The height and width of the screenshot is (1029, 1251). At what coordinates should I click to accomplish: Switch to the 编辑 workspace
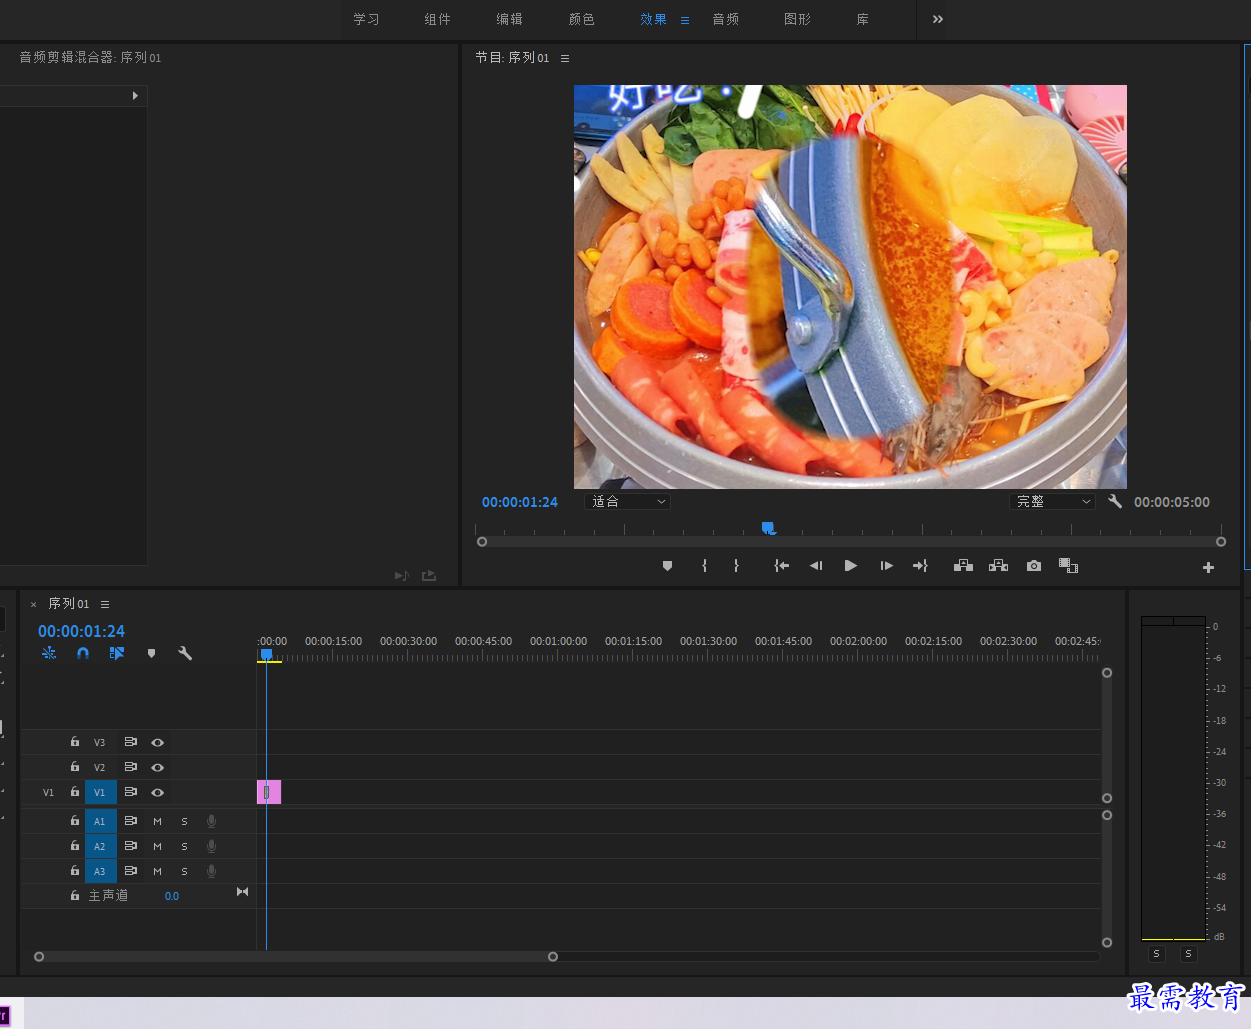click(510, 19)
